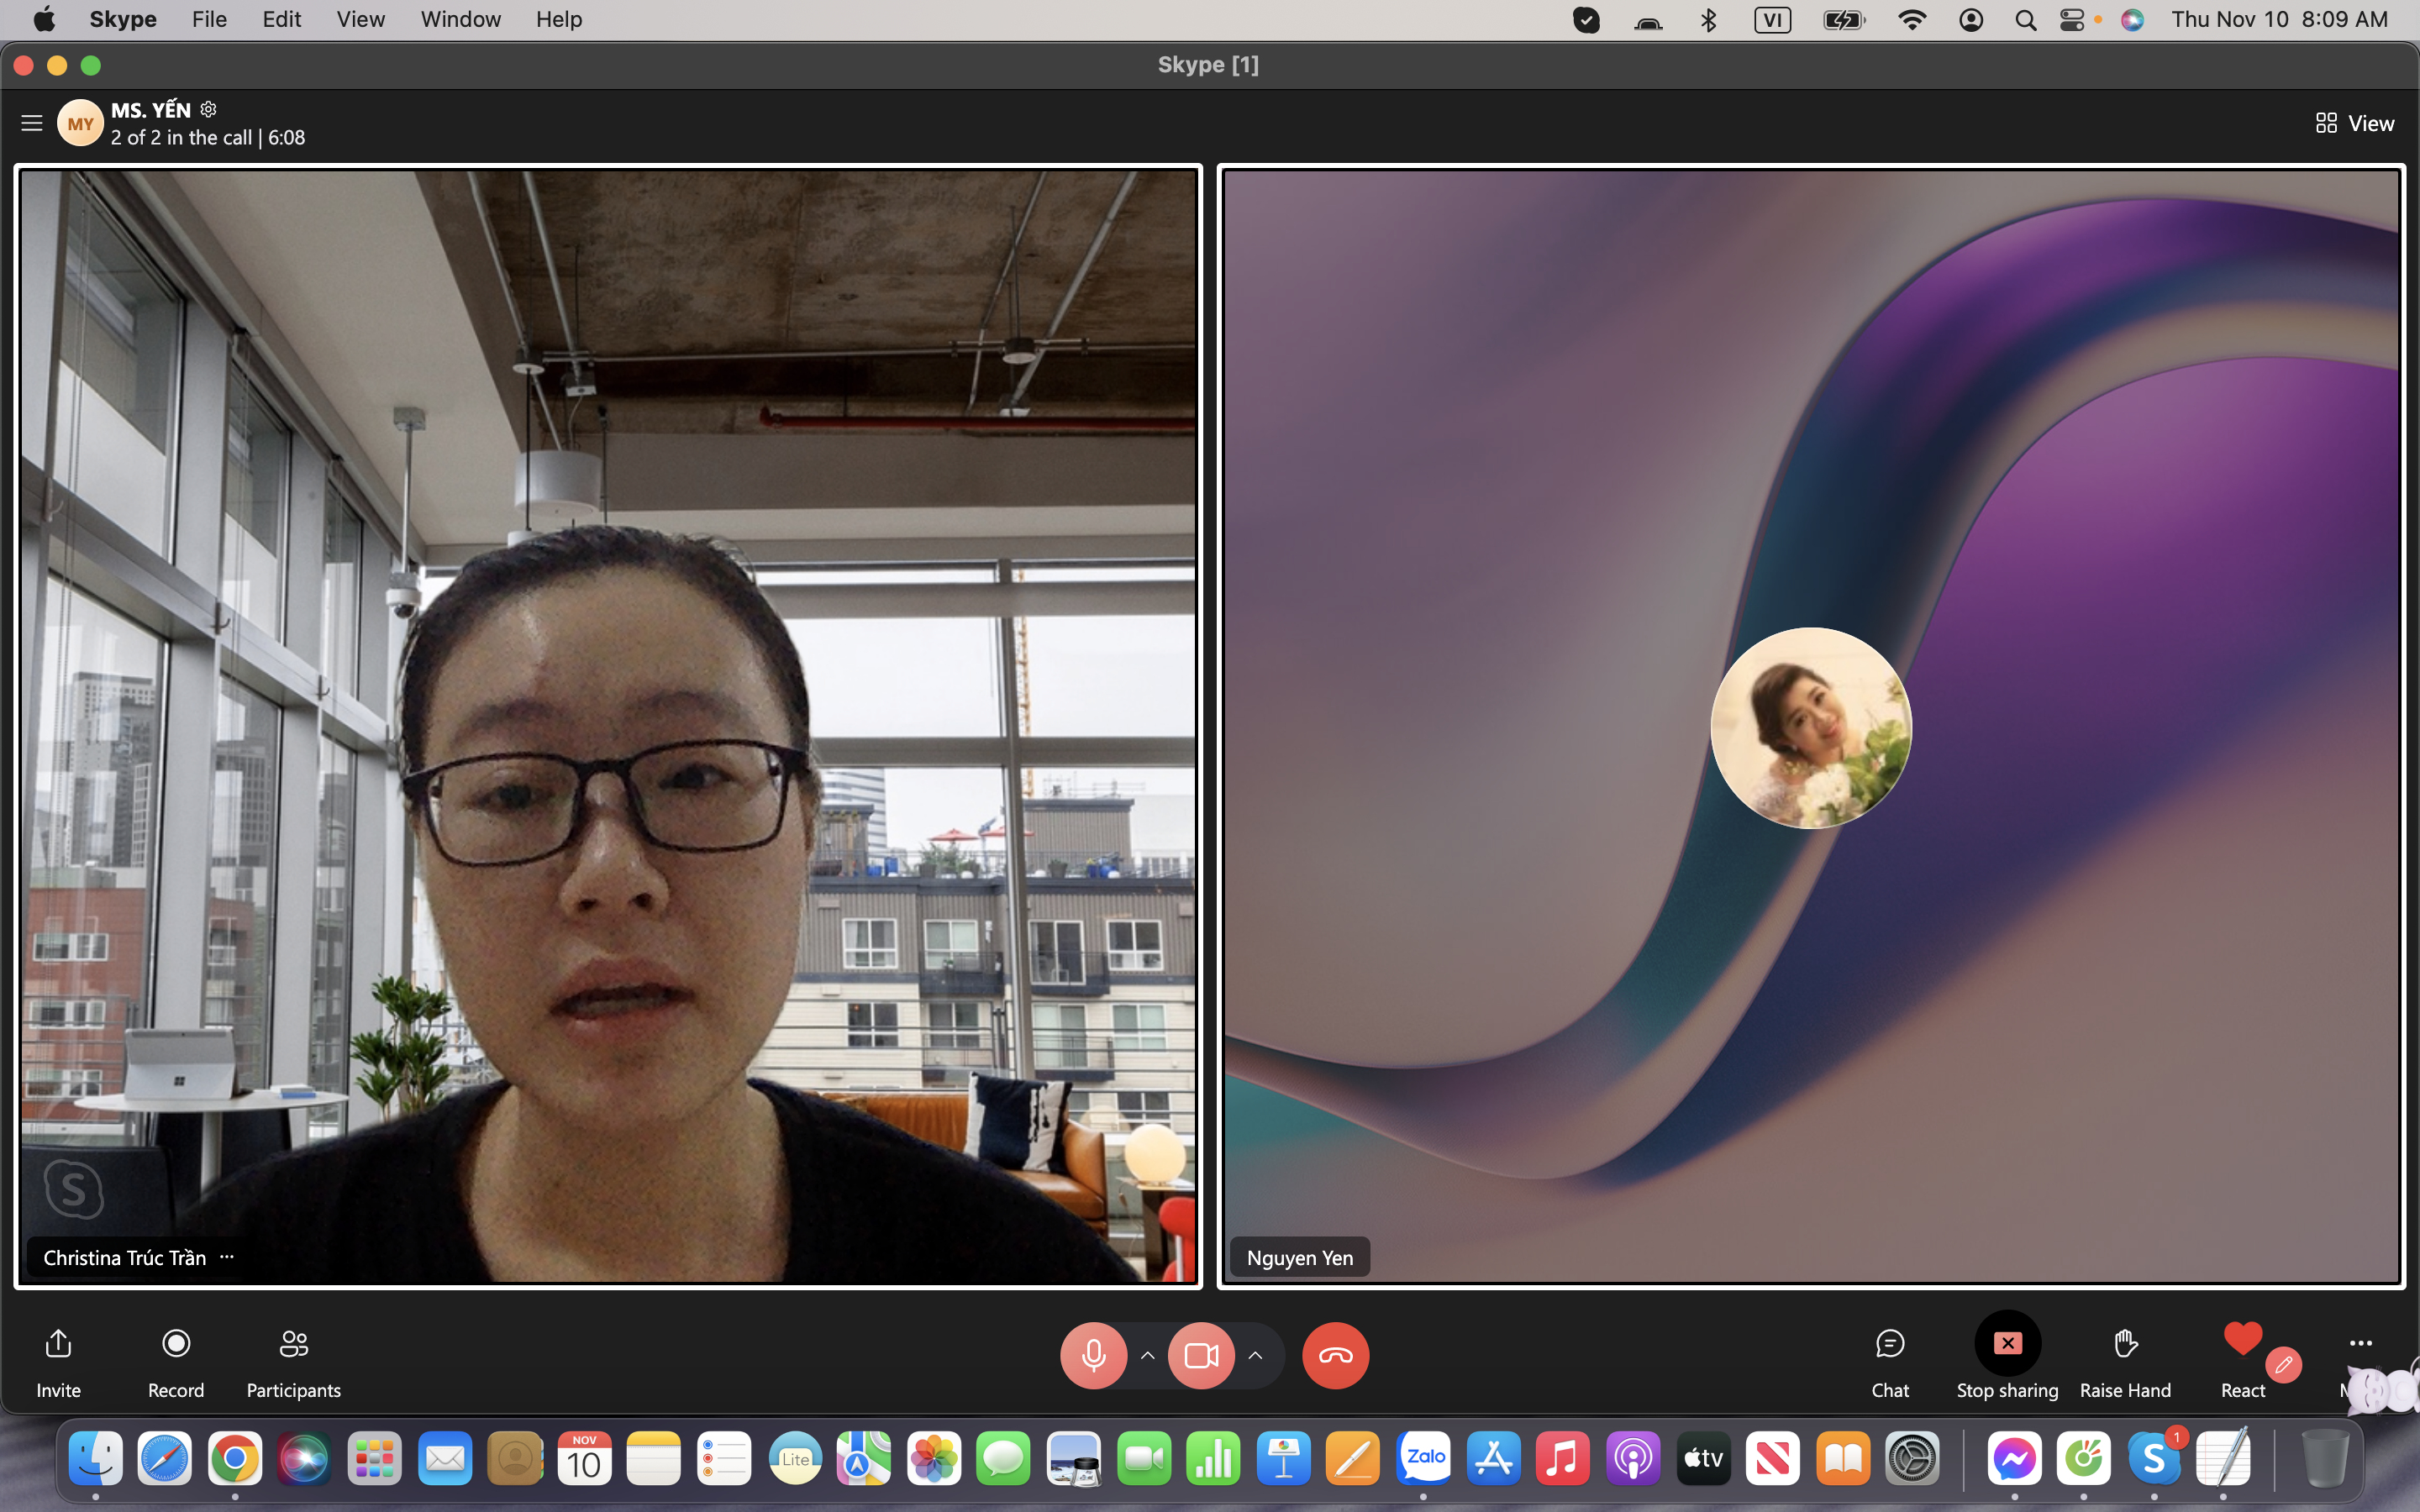Open Google Chrome from the Dock
This screenshot has height=1512, width=2420.
[235, 1459]
